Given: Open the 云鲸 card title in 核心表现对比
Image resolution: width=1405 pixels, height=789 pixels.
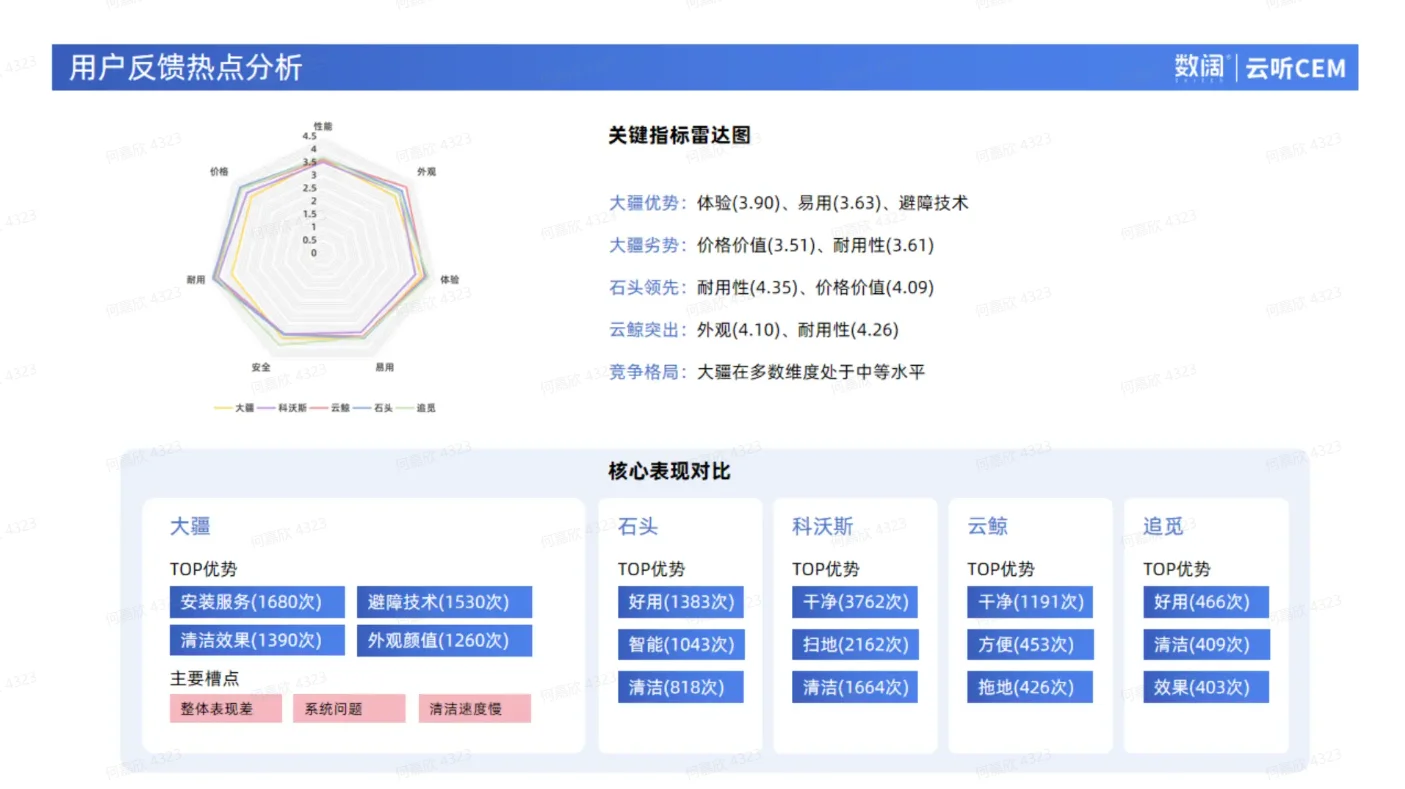Looking at the screenshot, I should (988, 526).
